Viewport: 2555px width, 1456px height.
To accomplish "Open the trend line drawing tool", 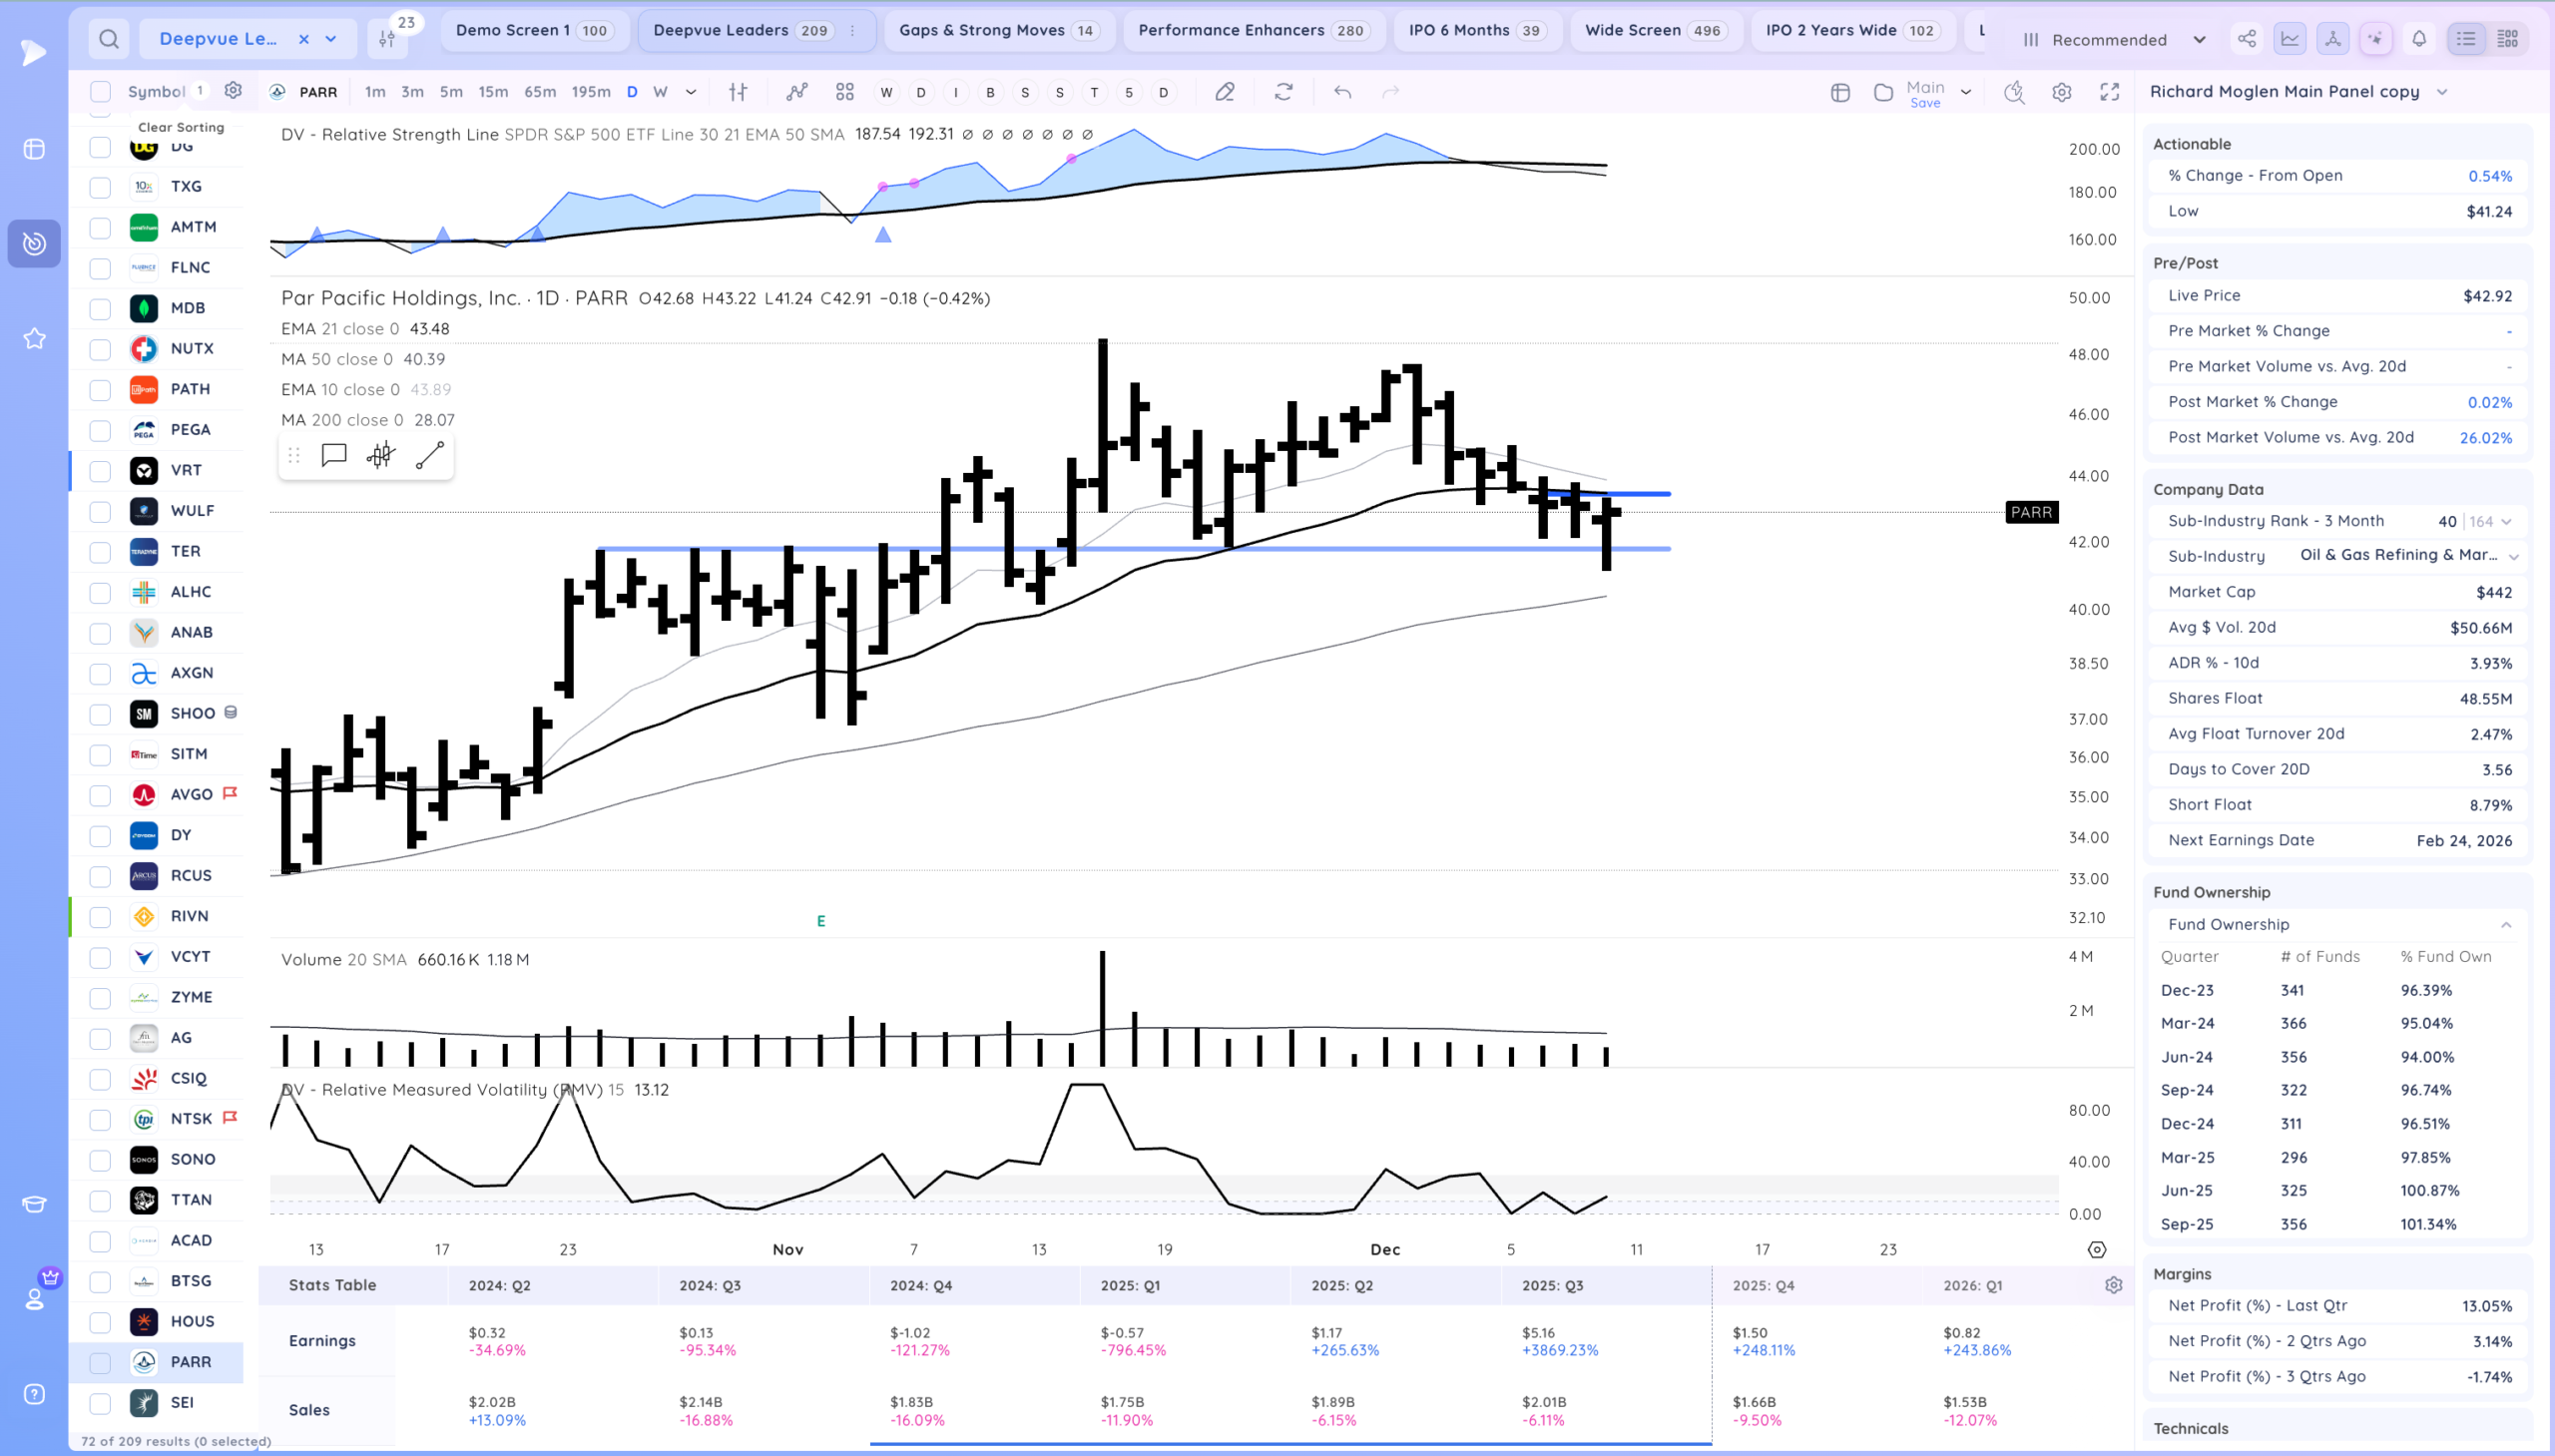I will pos(429,456).
